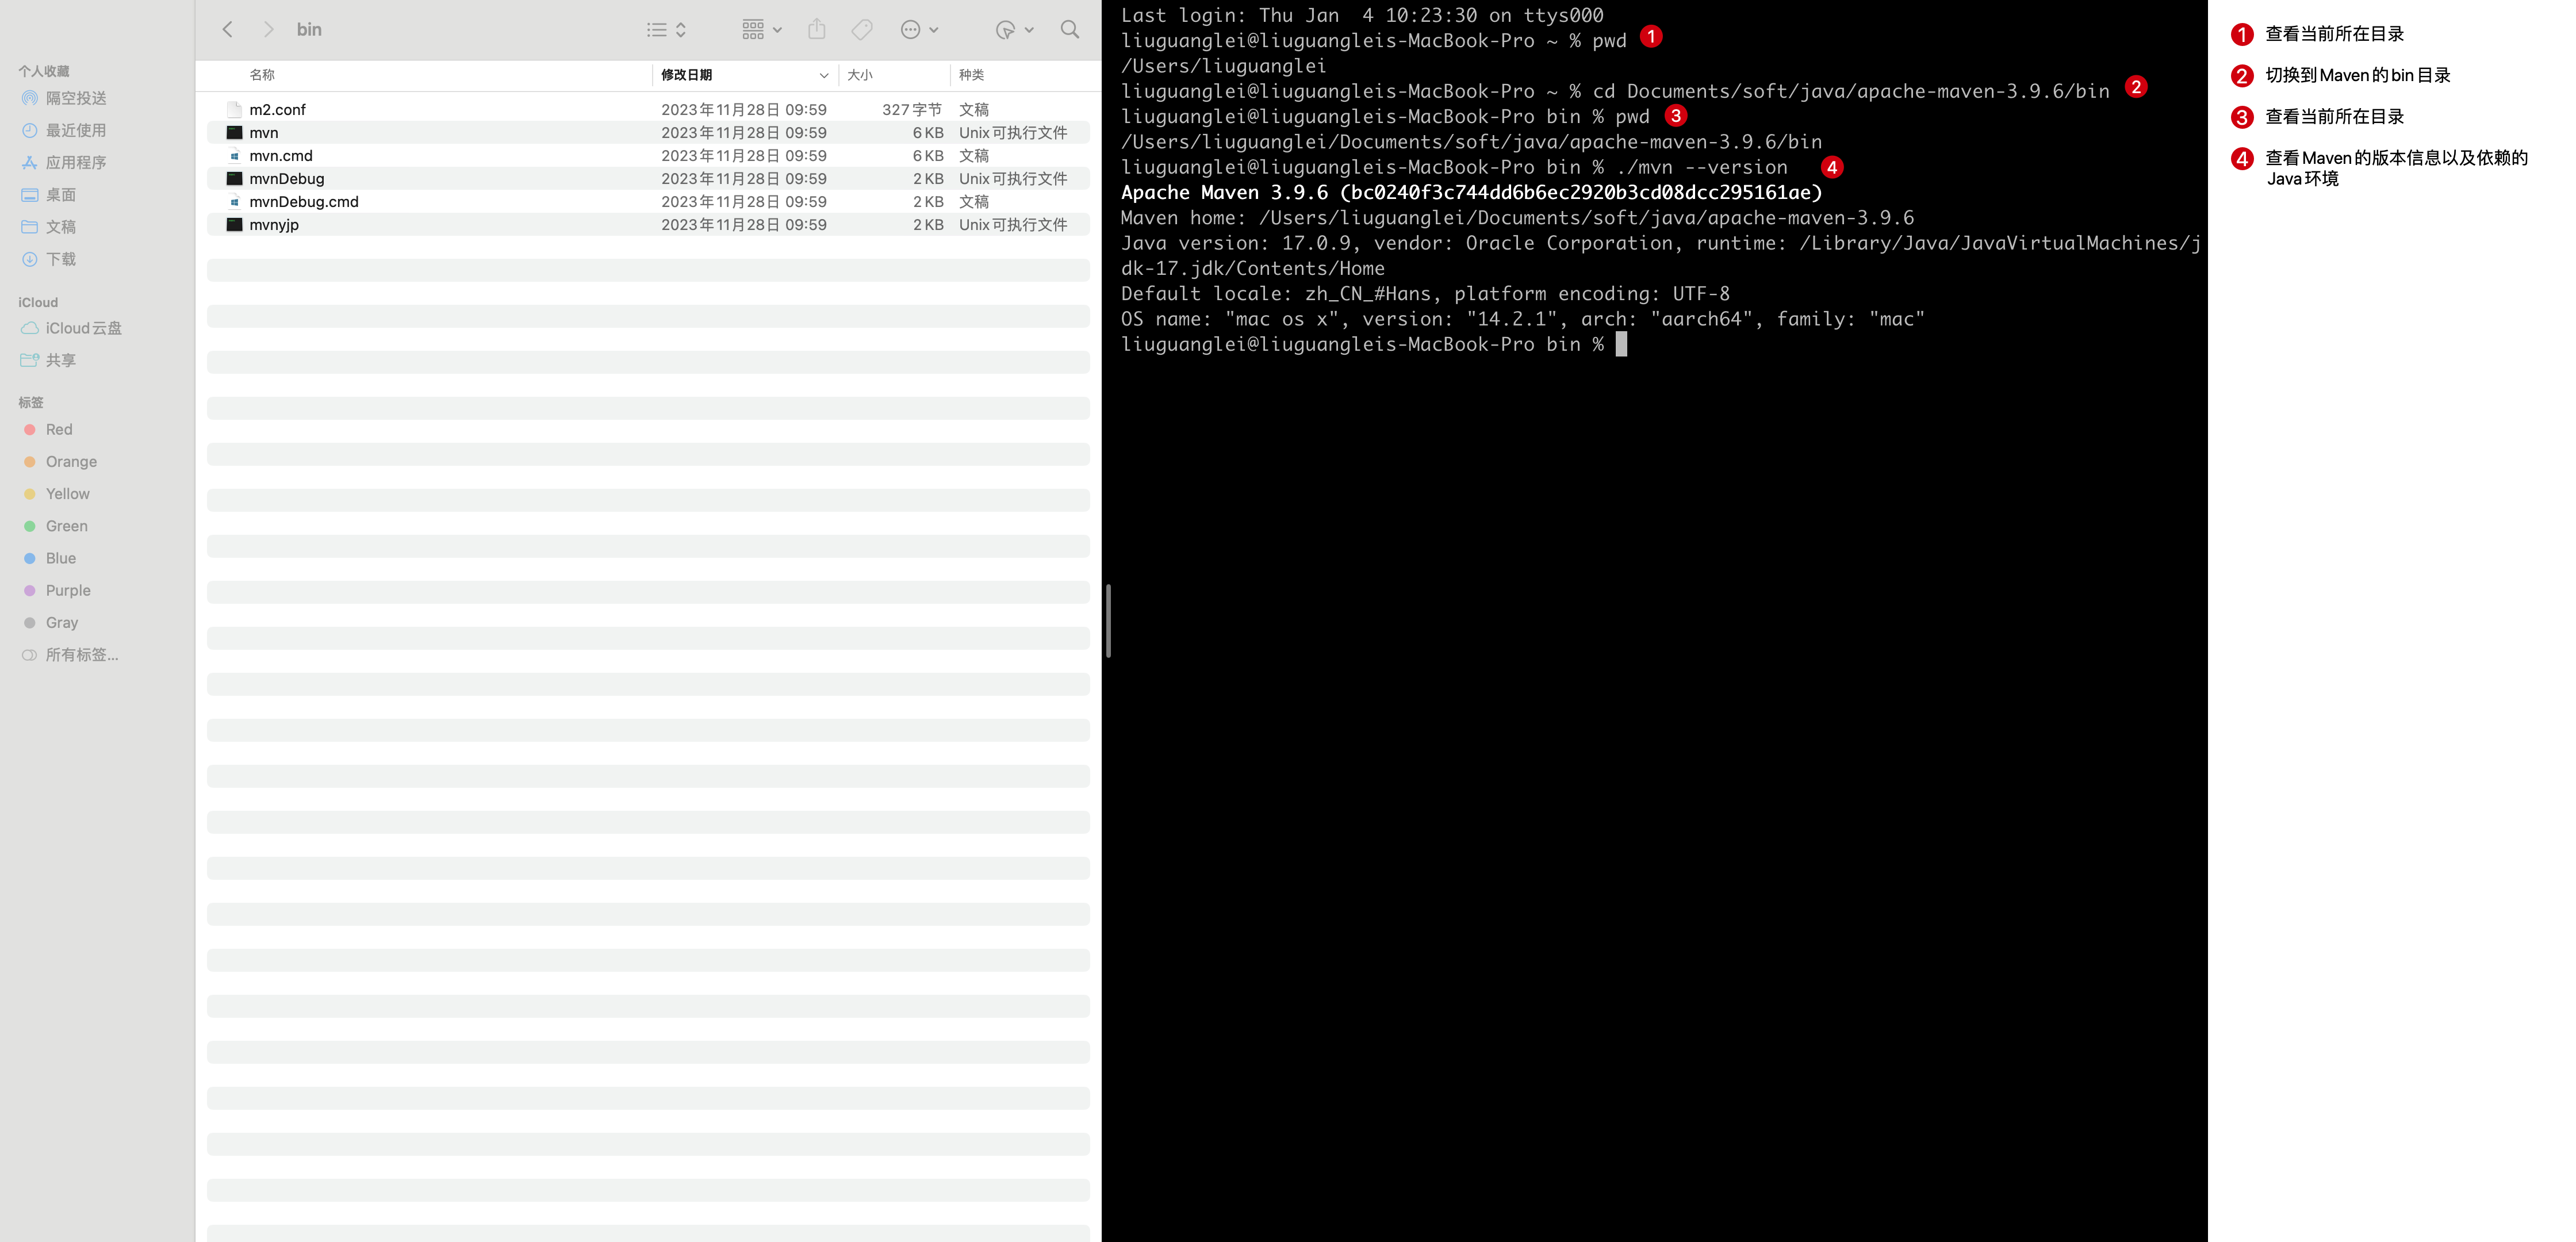The width and height of the screenshot is (2576, 1242).
Task: Open 桌面 Desktop in sidebar
Action: click(x=49, y=195)
